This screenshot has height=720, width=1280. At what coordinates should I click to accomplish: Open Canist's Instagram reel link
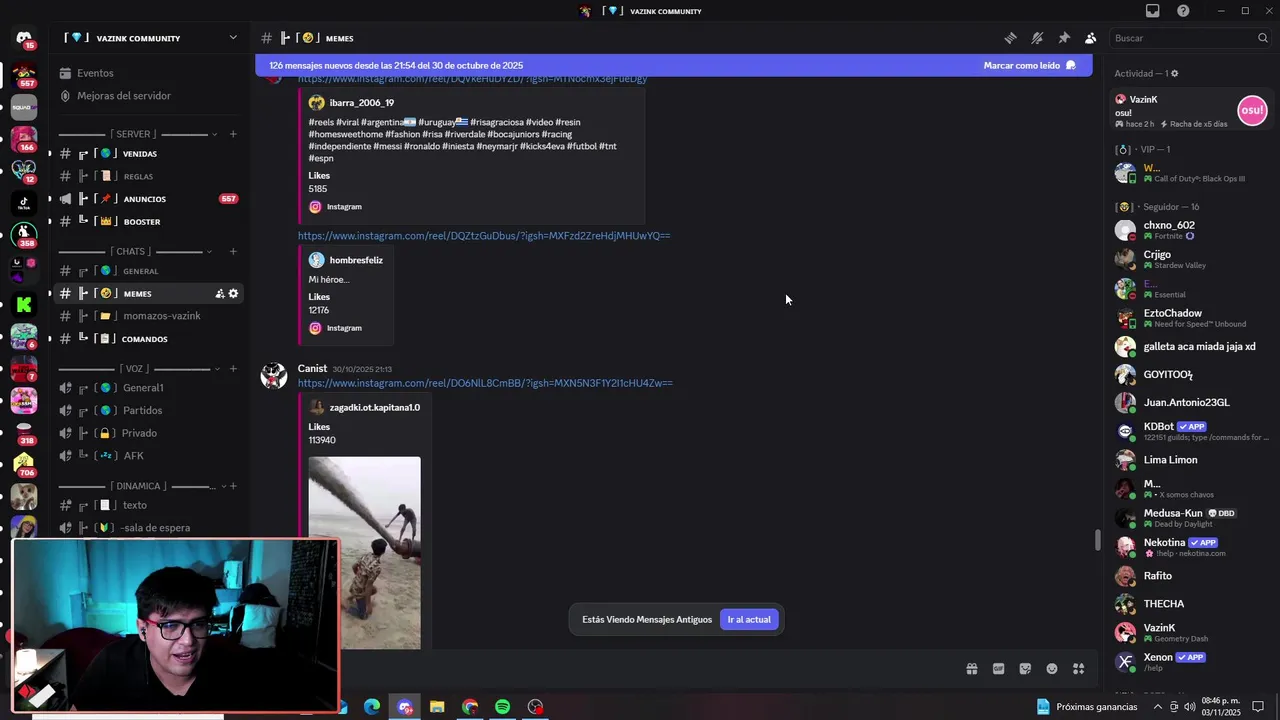pyautogui.click(x=485, y=383)
